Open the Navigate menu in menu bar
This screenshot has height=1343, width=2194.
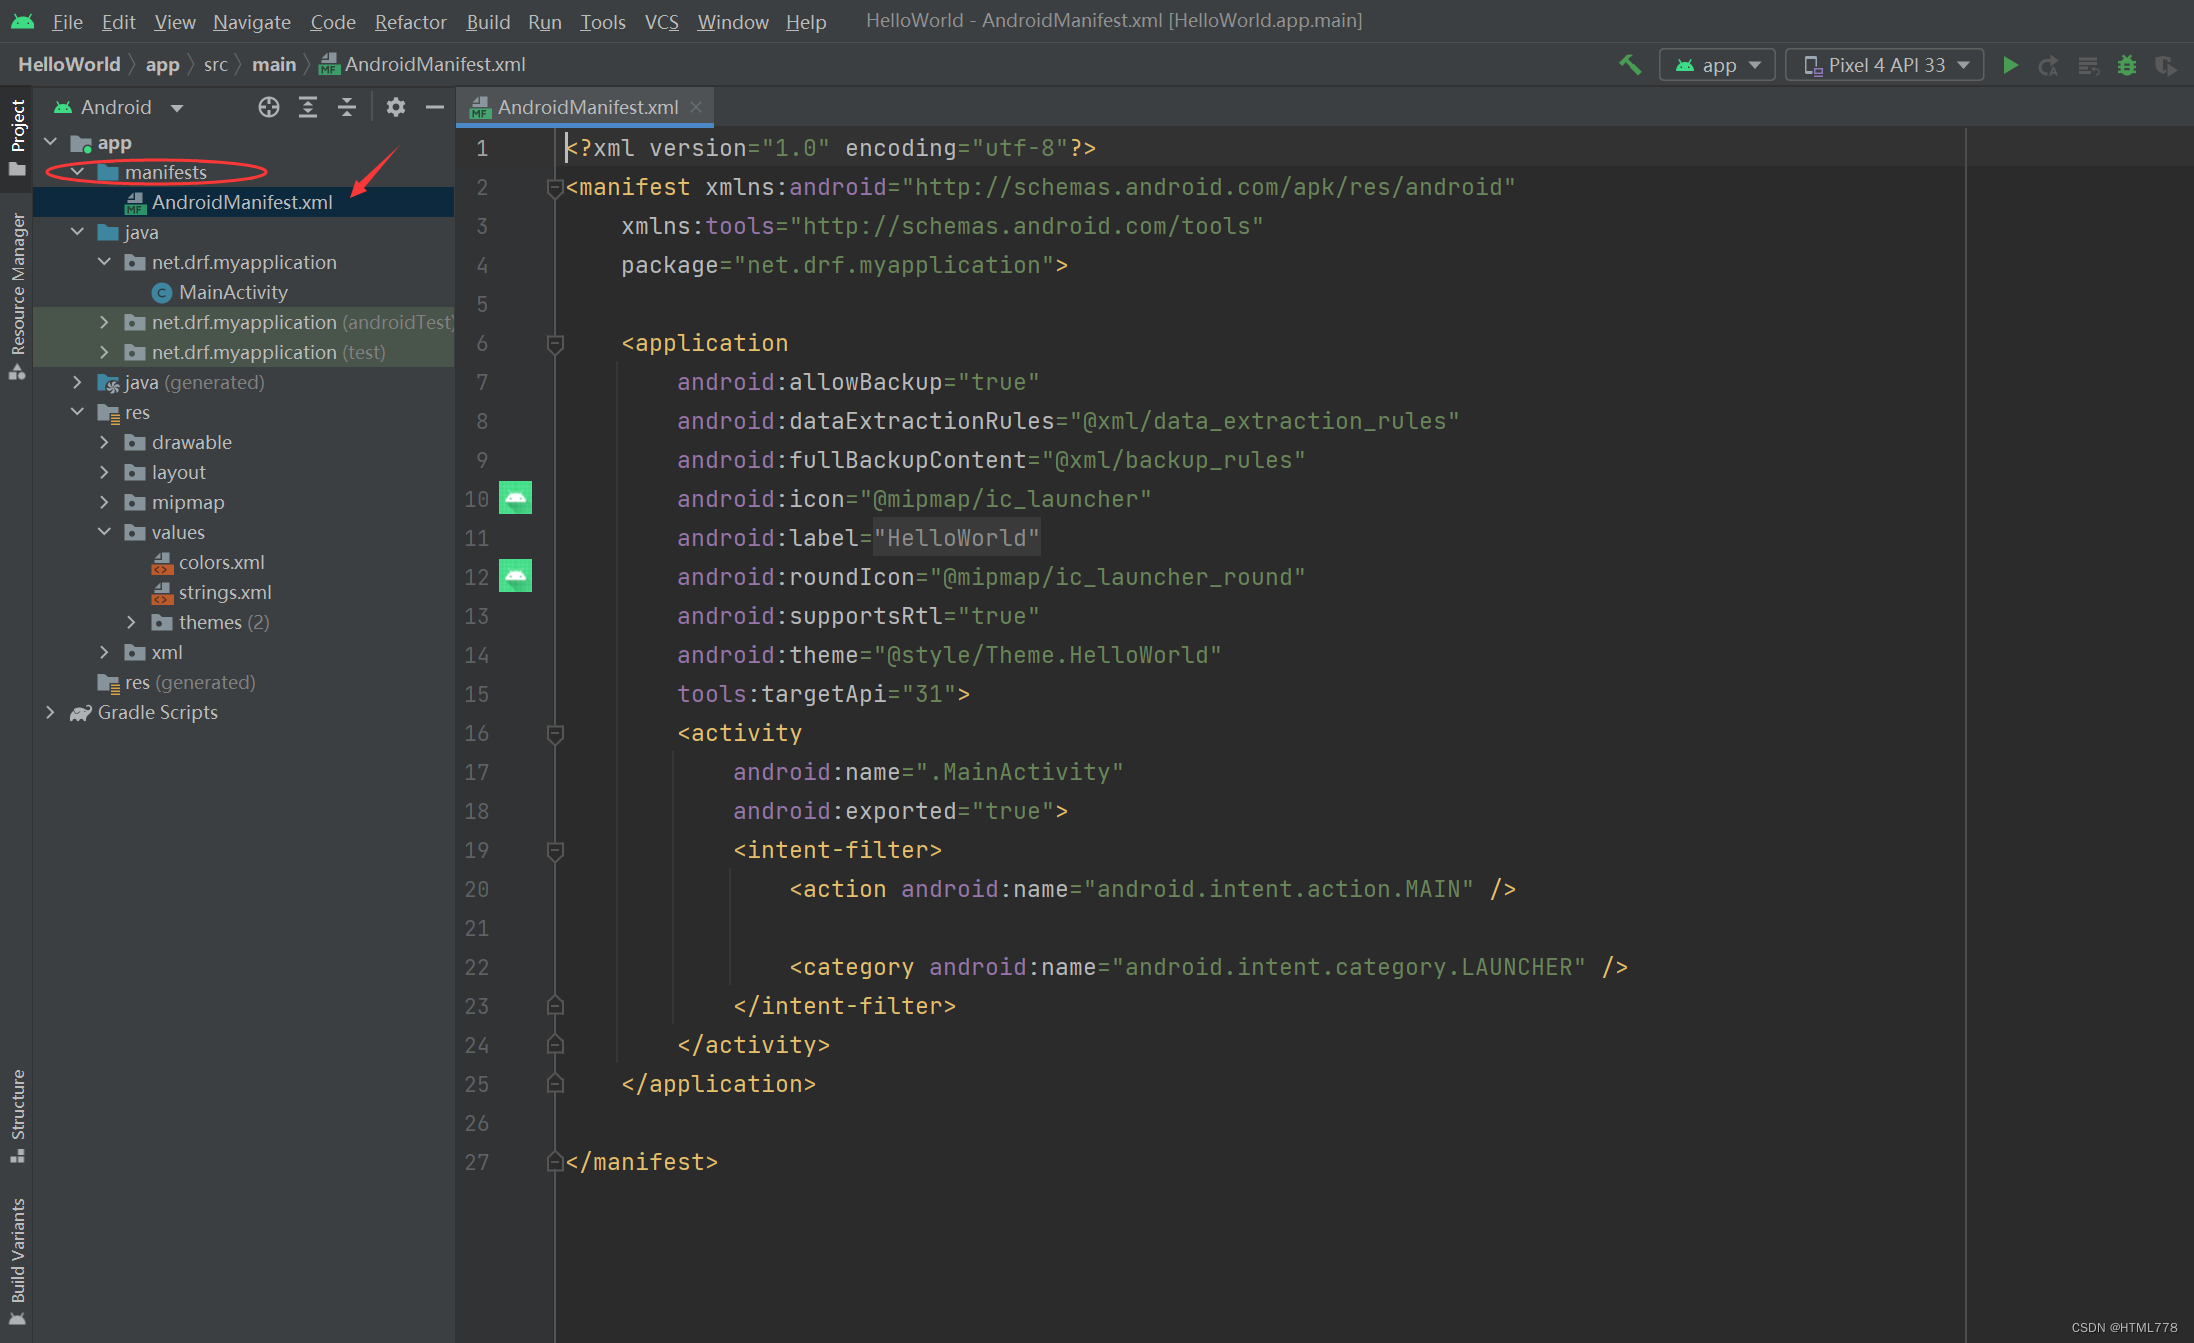click(x=252, y=20)
